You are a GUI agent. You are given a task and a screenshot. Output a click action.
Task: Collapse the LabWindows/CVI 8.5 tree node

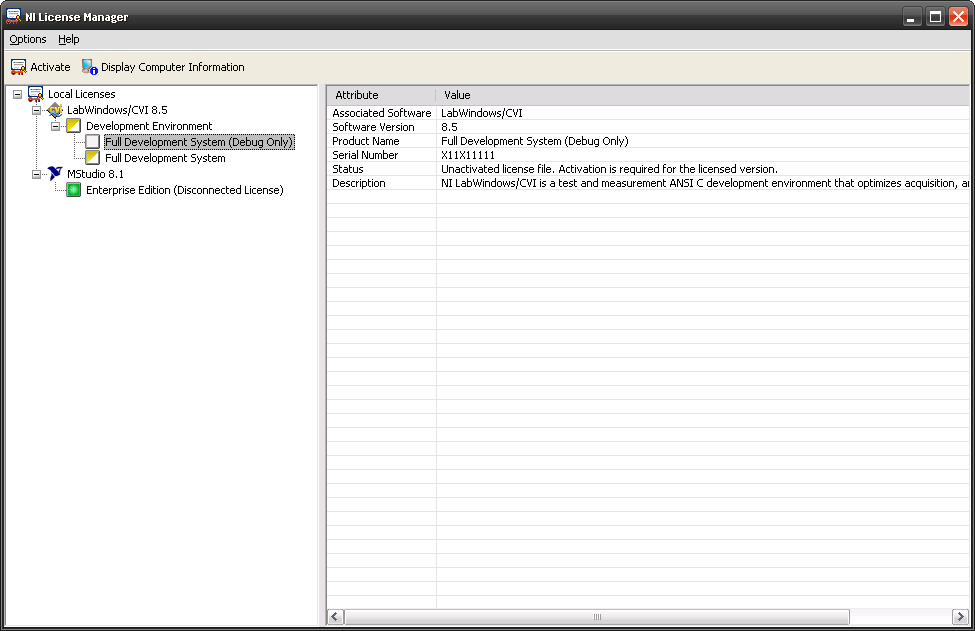click(37, 110)
